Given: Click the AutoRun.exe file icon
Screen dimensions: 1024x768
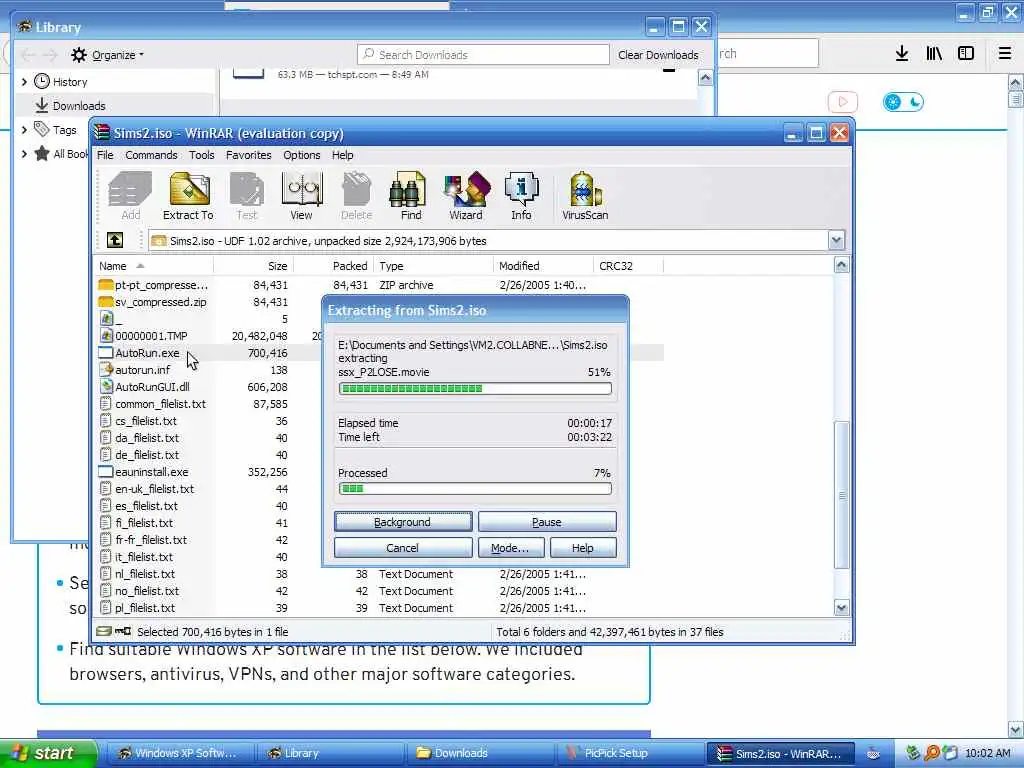Looking at the screenshot, I should [106, 353].
